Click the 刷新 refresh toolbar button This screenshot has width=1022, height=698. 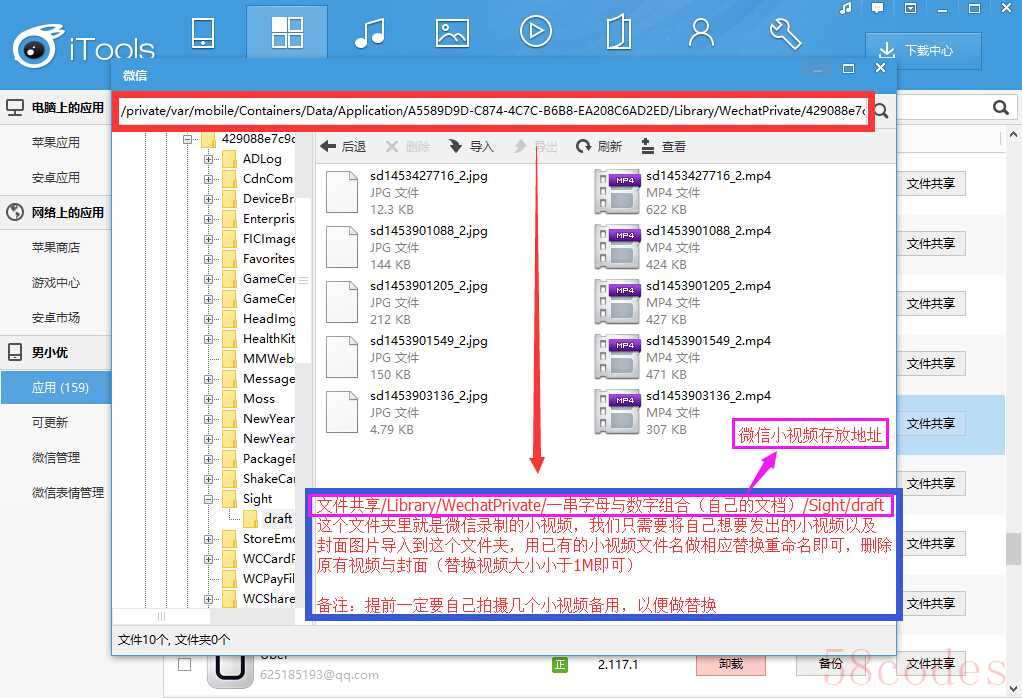[x=599, y=147]
